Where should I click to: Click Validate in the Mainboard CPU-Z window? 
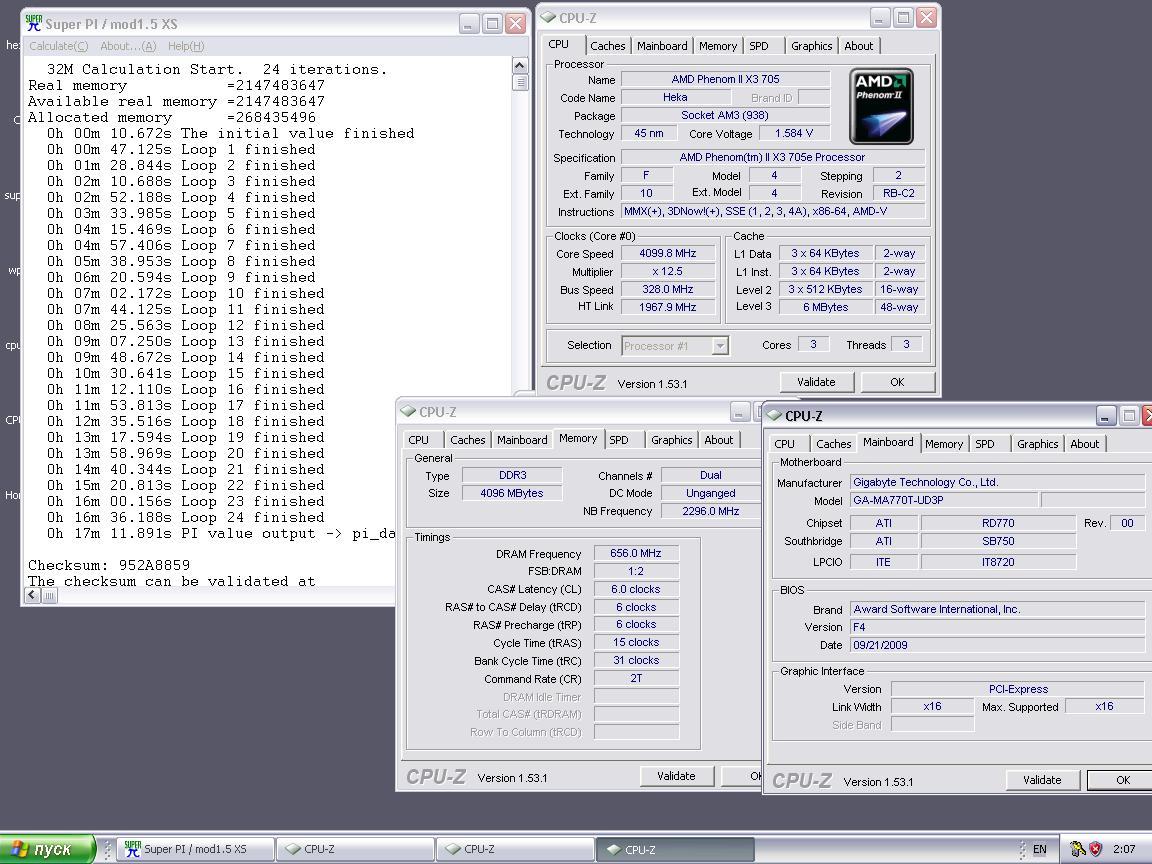click(1042, 780)
